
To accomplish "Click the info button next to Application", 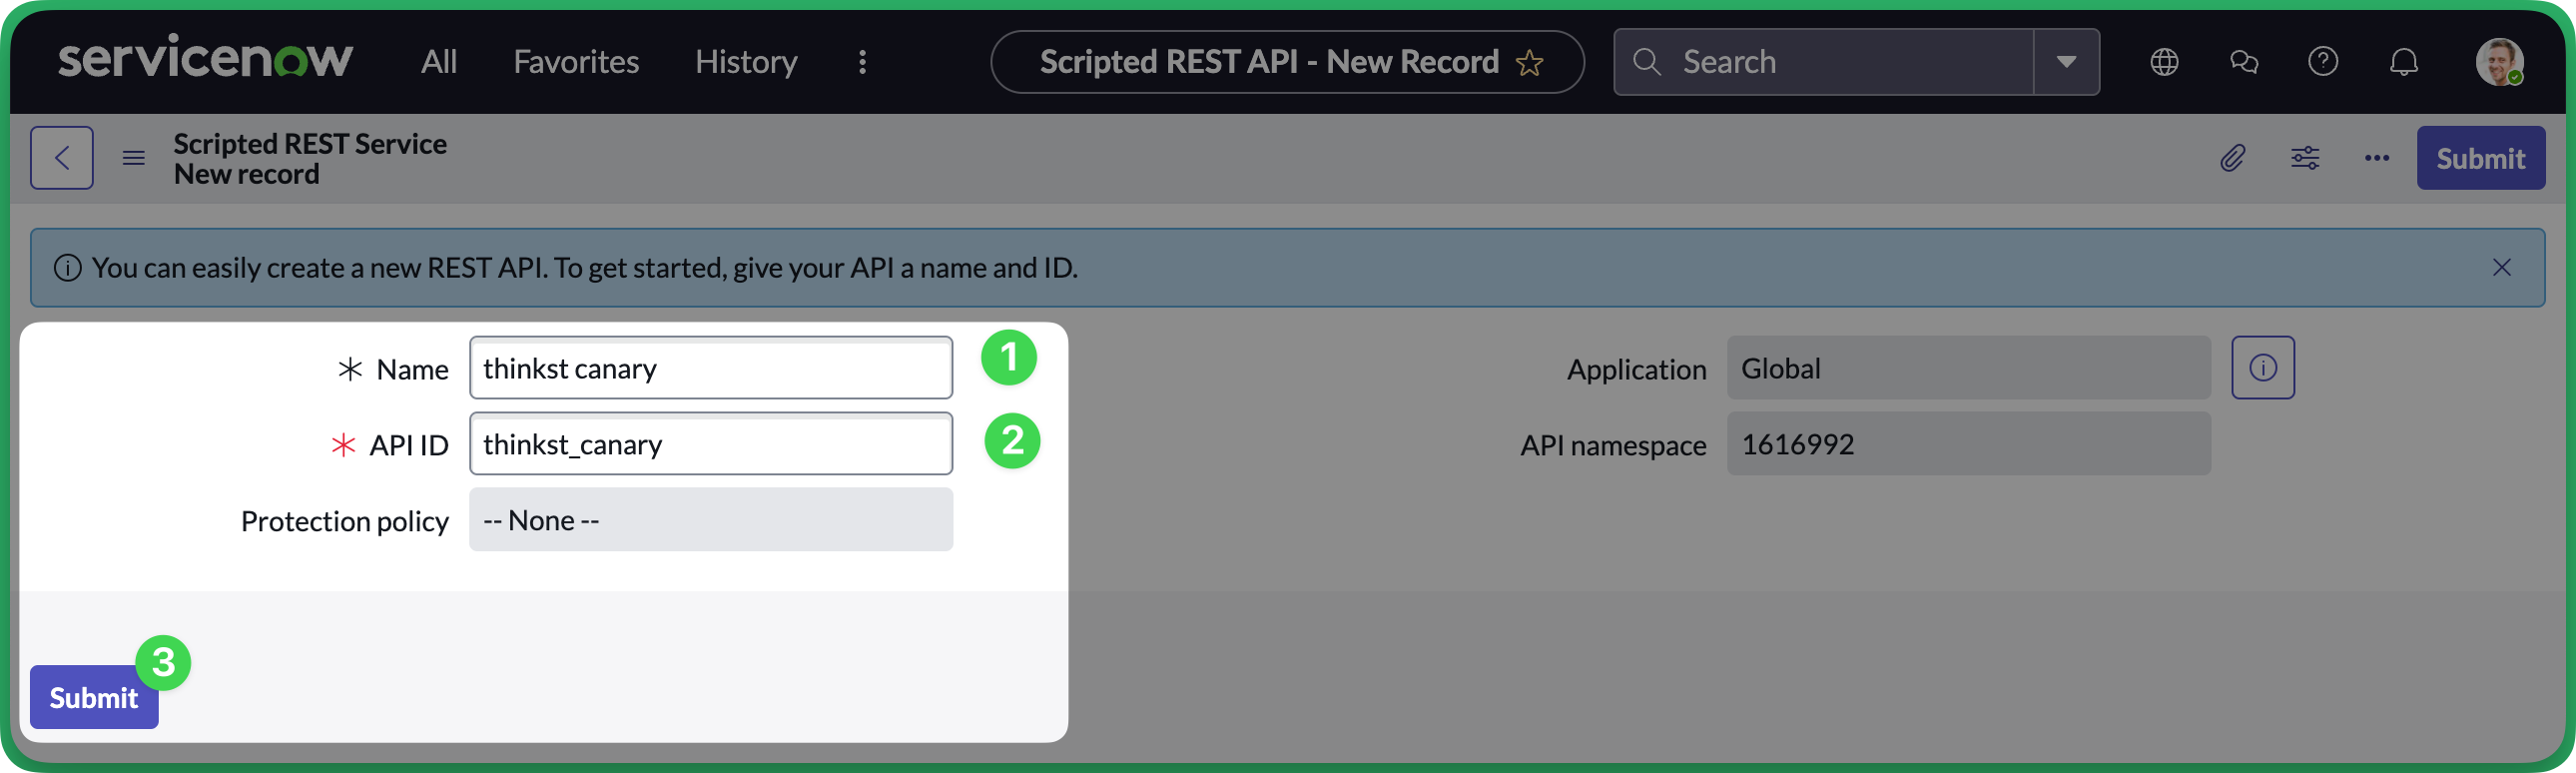I will [2263, 368].
